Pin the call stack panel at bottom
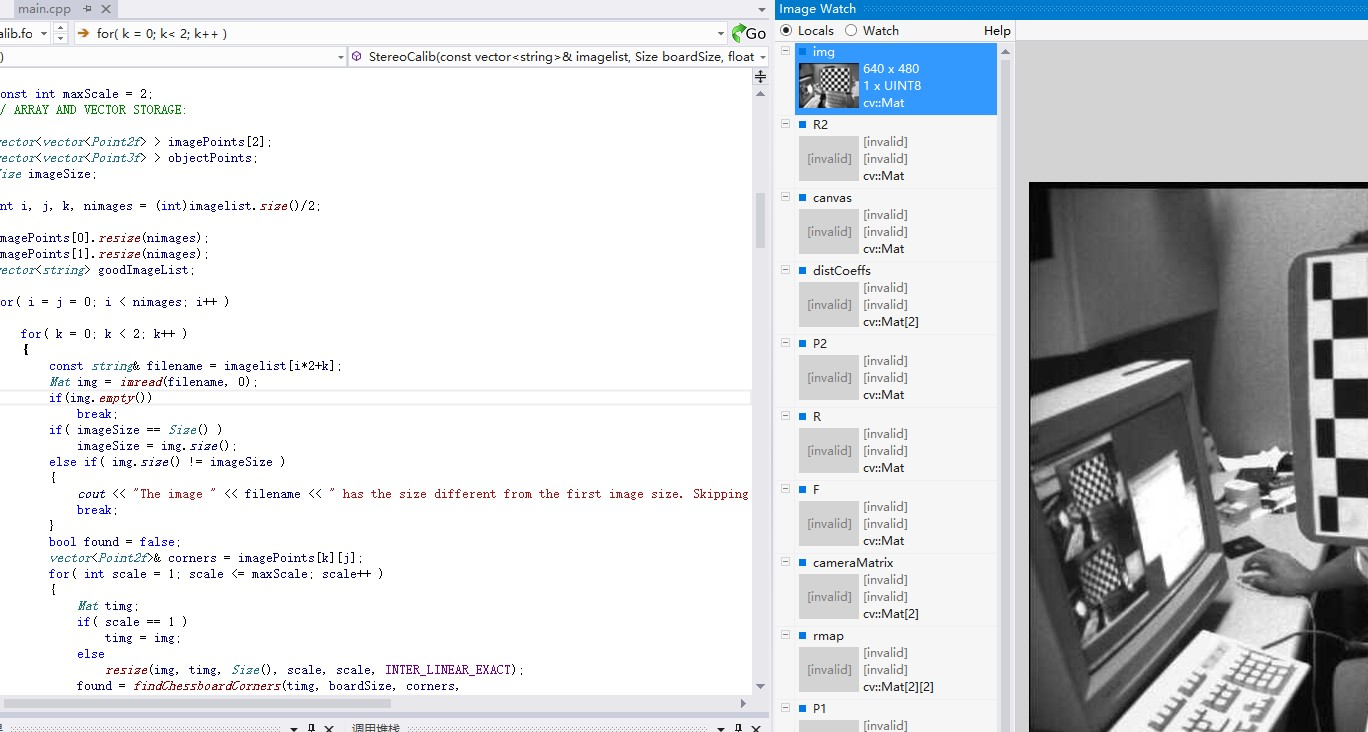1368x732 pixels. (x=738, y=728)
